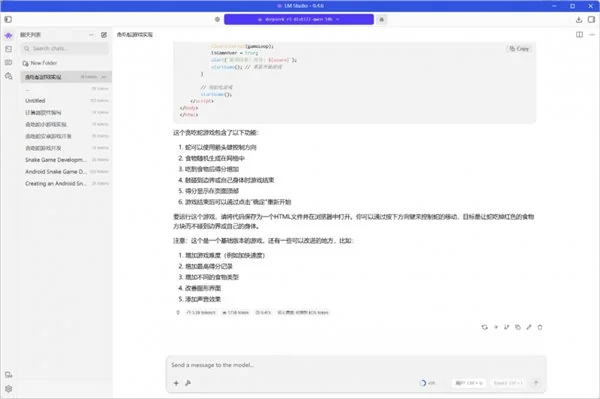Open the Discover search section in sidebar
Screen dimensions: 600x399
8,76
